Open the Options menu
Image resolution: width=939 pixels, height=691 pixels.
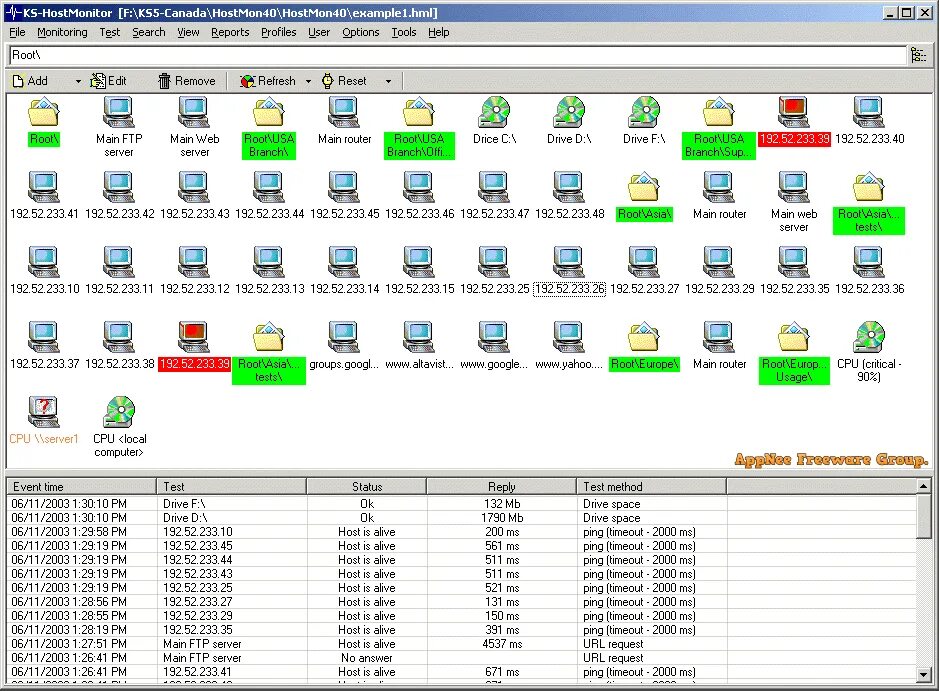coord(361,32)
